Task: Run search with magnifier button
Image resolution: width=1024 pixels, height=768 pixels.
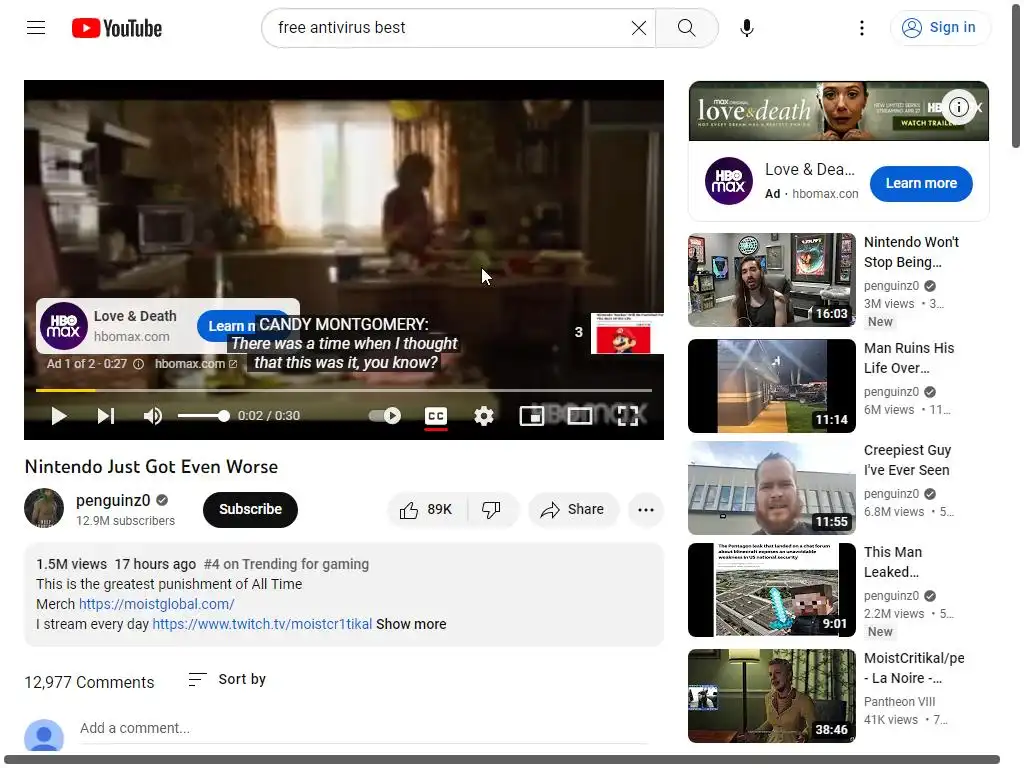Action: point(686,27)
